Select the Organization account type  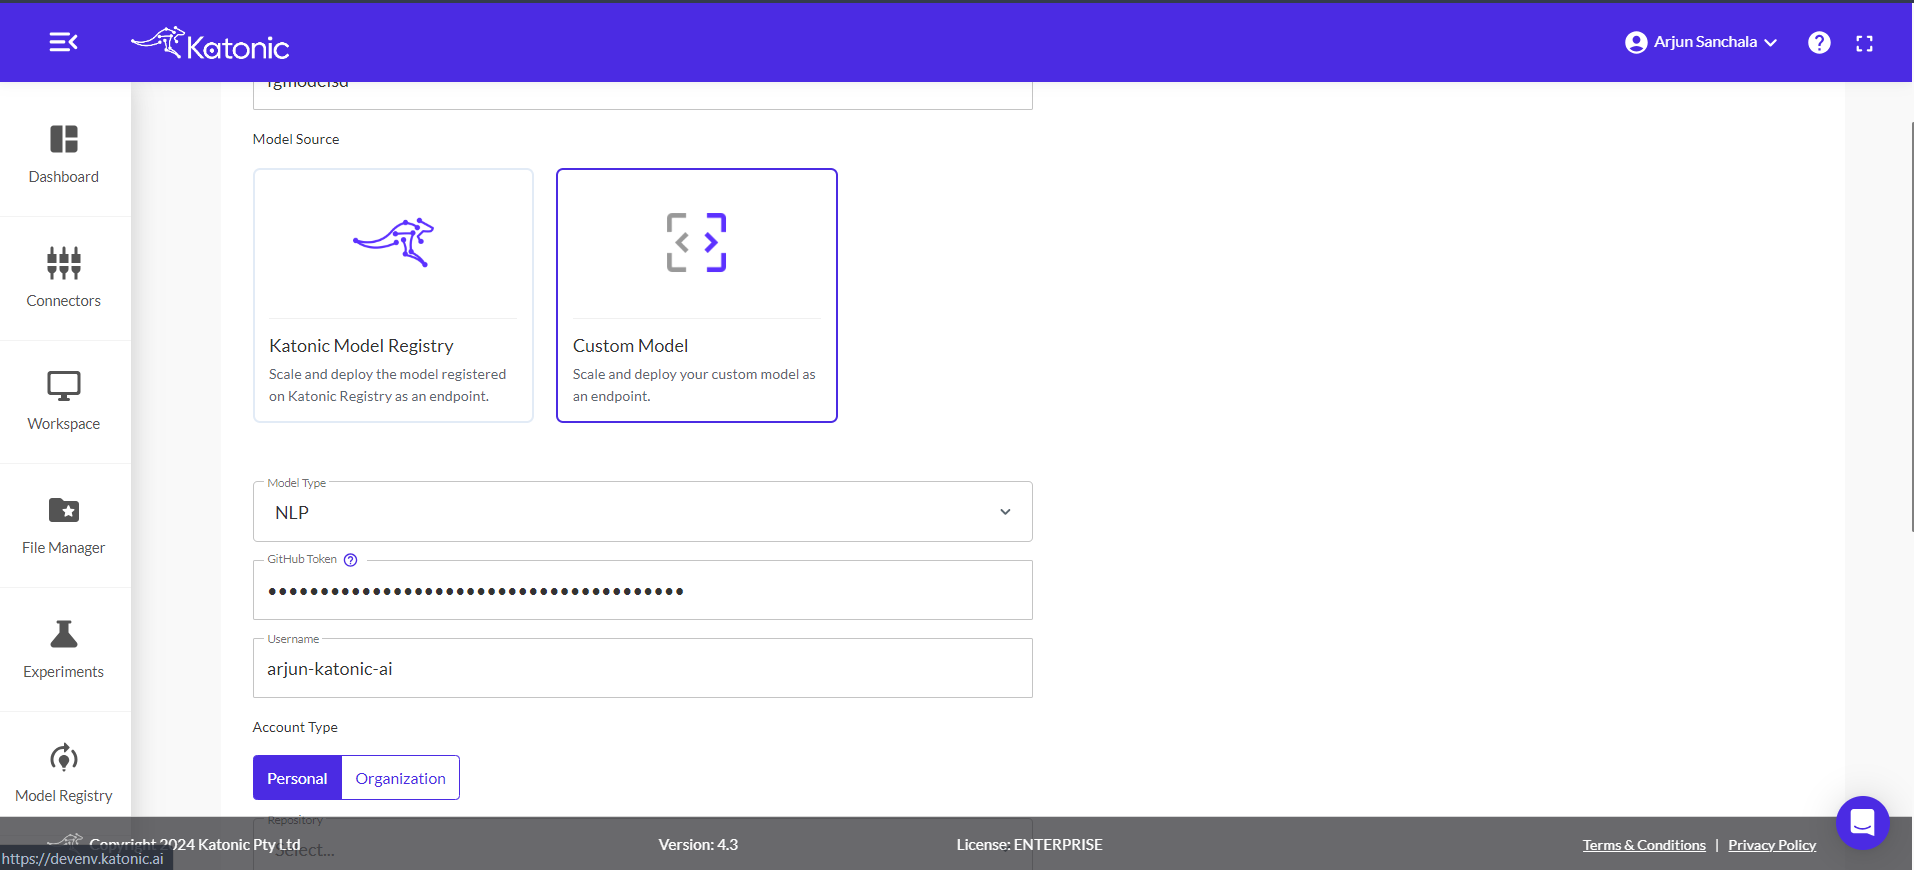(400, 778)
